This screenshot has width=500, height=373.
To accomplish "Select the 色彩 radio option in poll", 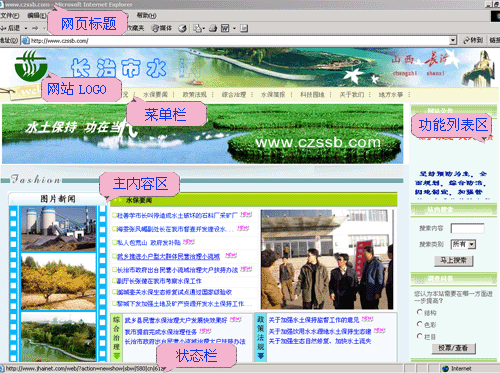I will [420, 324].
